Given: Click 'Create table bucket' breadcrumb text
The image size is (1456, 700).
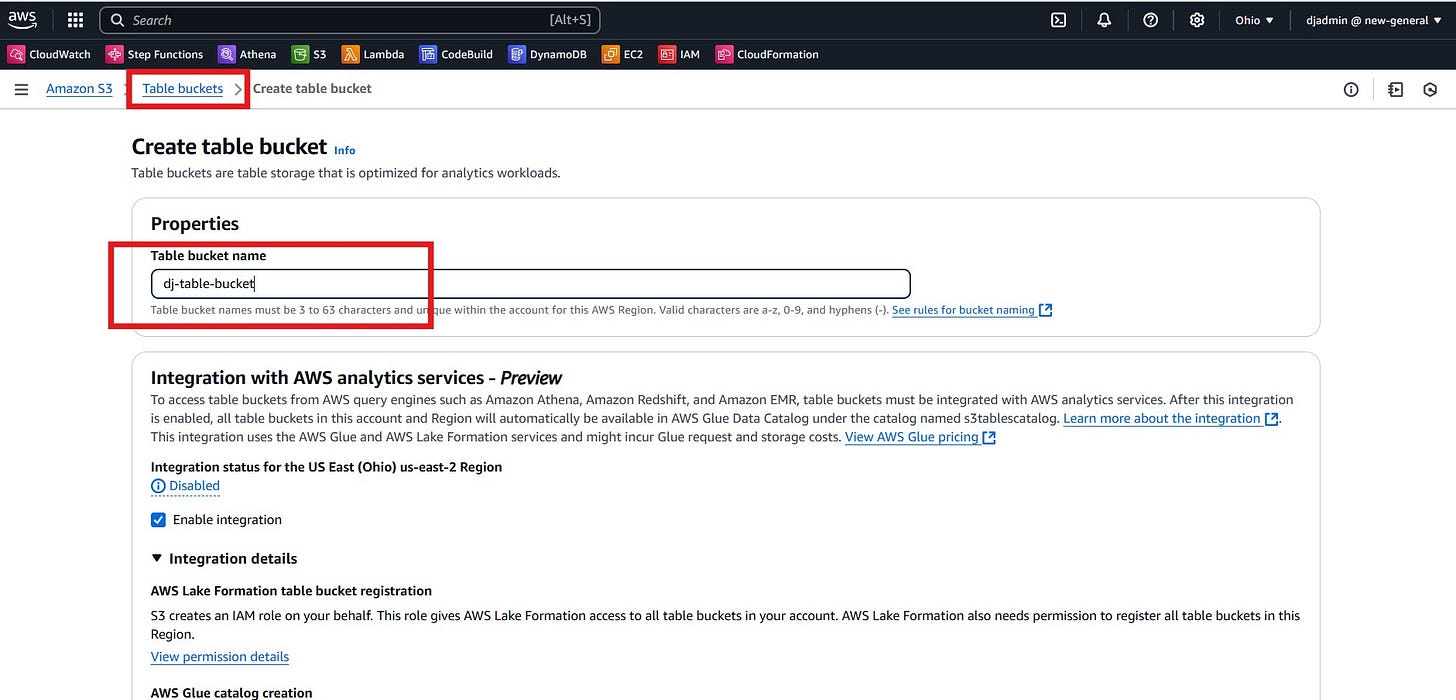Looking at the screenshot, I should coord(312,89).
